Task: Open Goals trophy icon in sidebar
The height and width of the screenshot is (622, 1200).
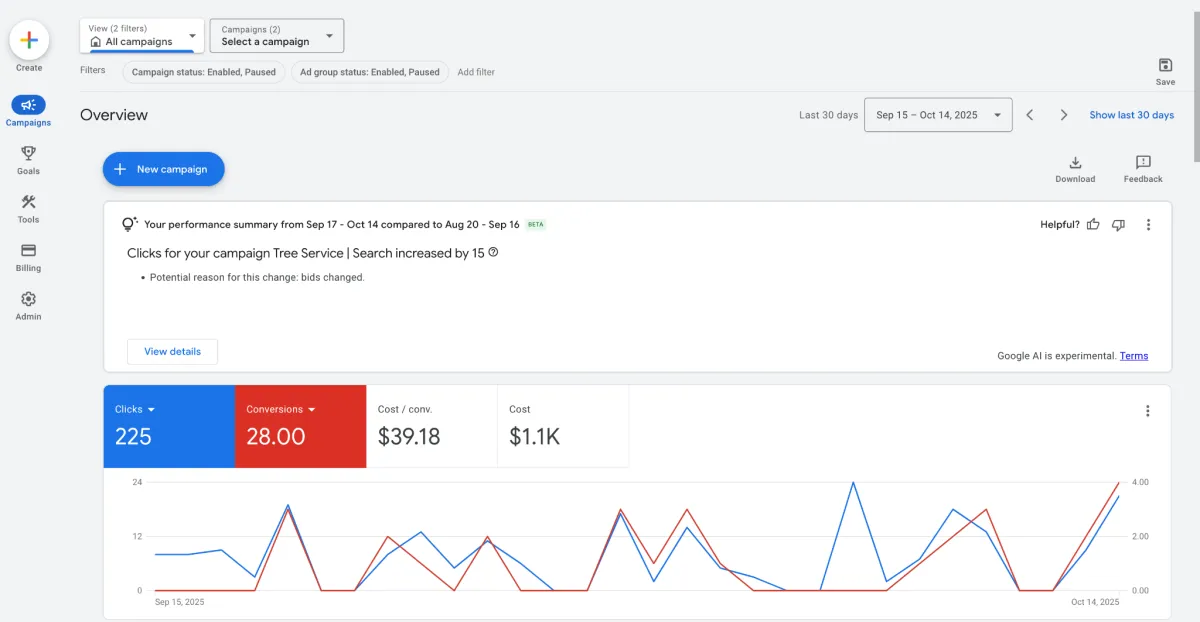Action: point(28,153)
